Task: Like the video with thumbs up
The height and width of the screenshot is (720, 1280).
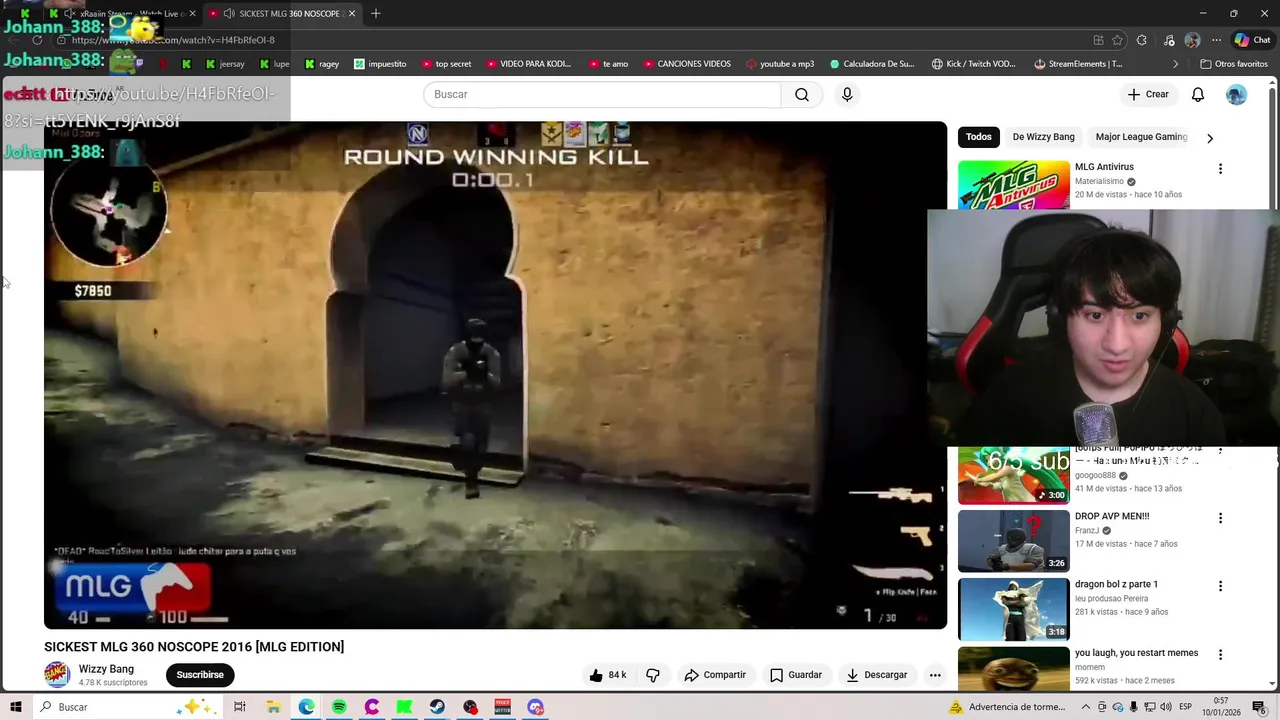Action: point(608,675)
